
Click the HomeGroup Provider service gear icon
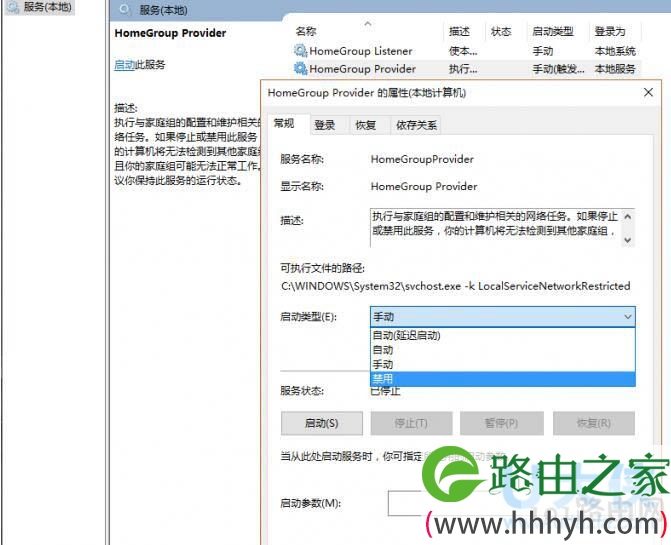pyautogui.click(x=300, y=68)
